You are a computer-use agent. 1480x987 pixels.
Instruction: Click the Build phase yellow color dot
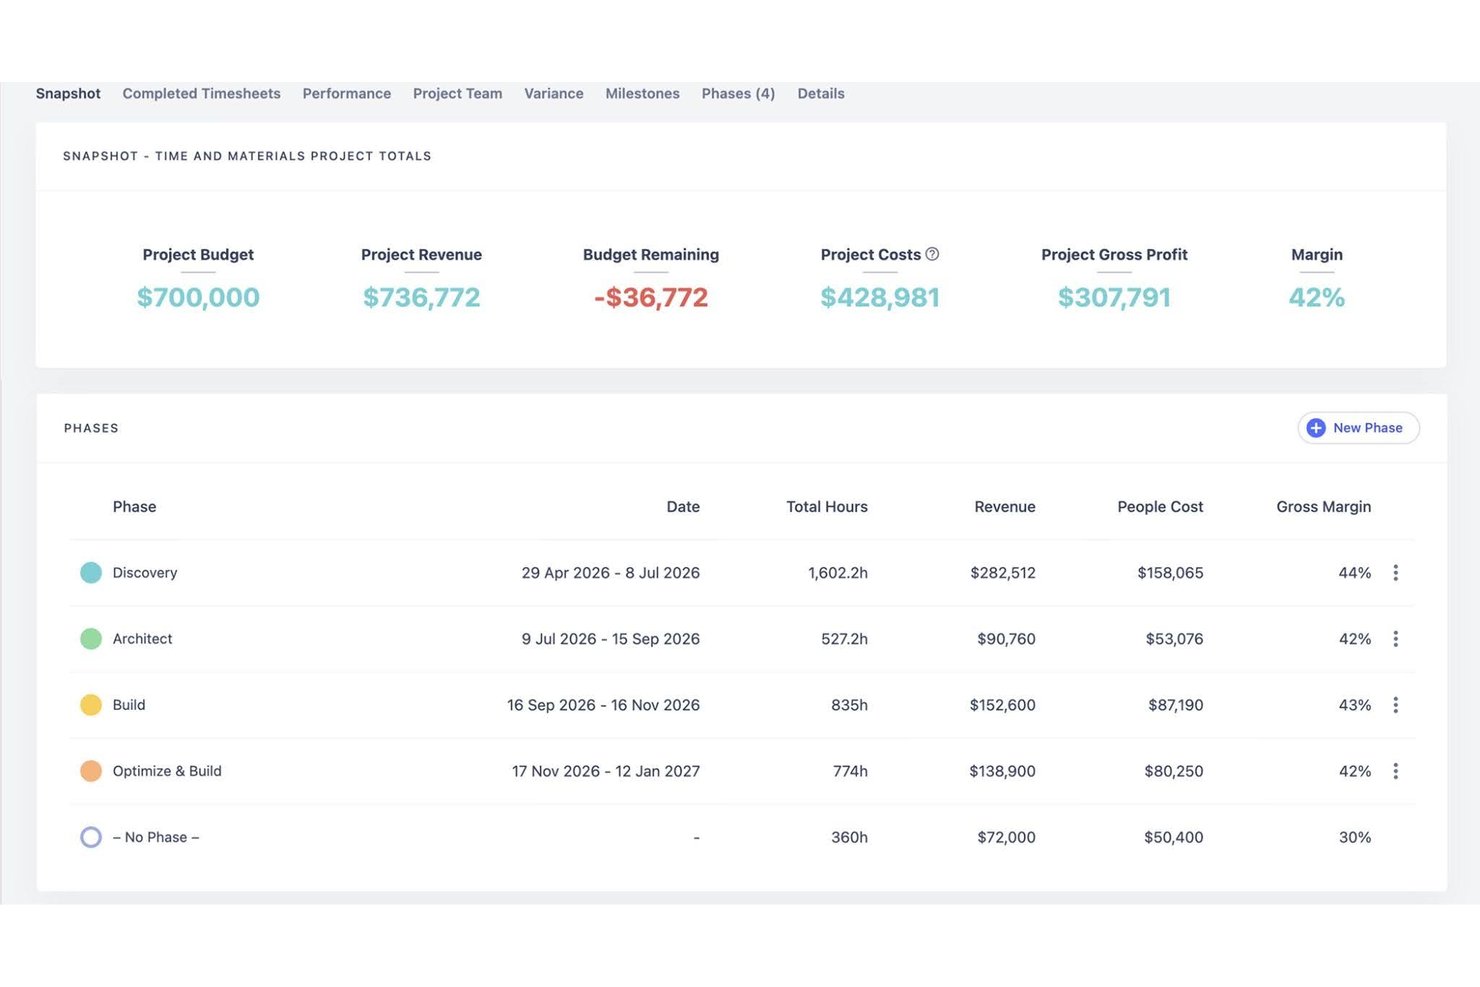coord(91,705)
